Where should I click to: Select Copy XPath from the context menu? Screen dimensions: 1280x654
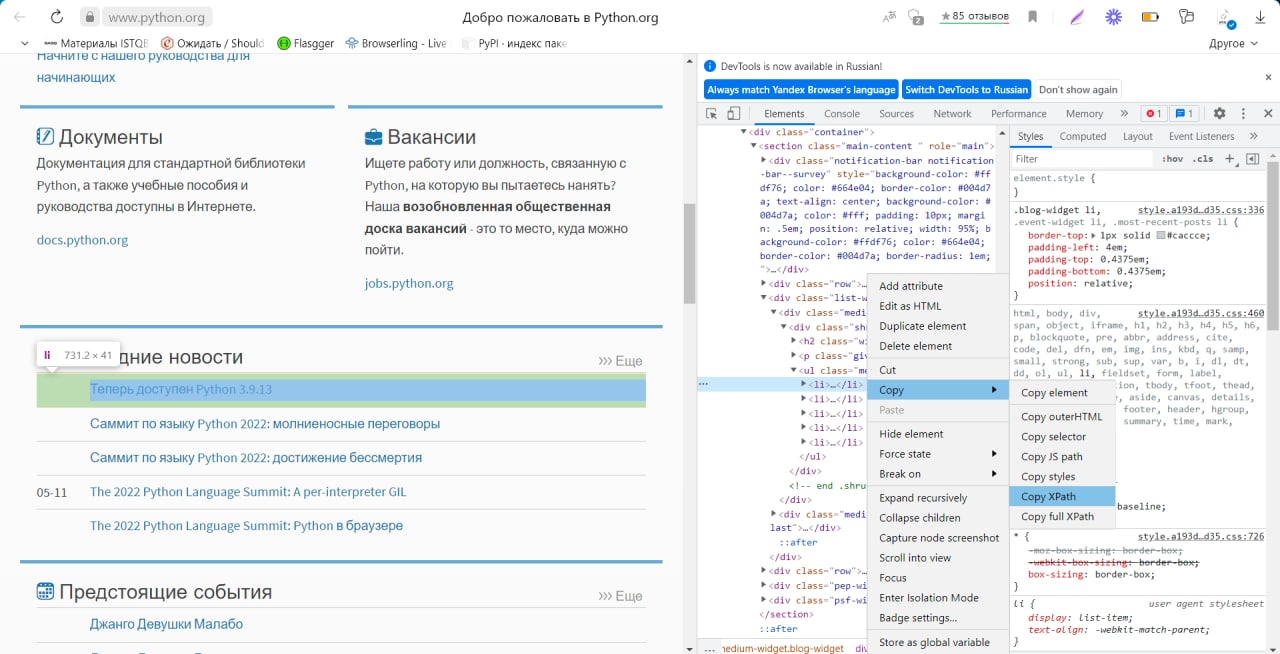point(1048,497)
